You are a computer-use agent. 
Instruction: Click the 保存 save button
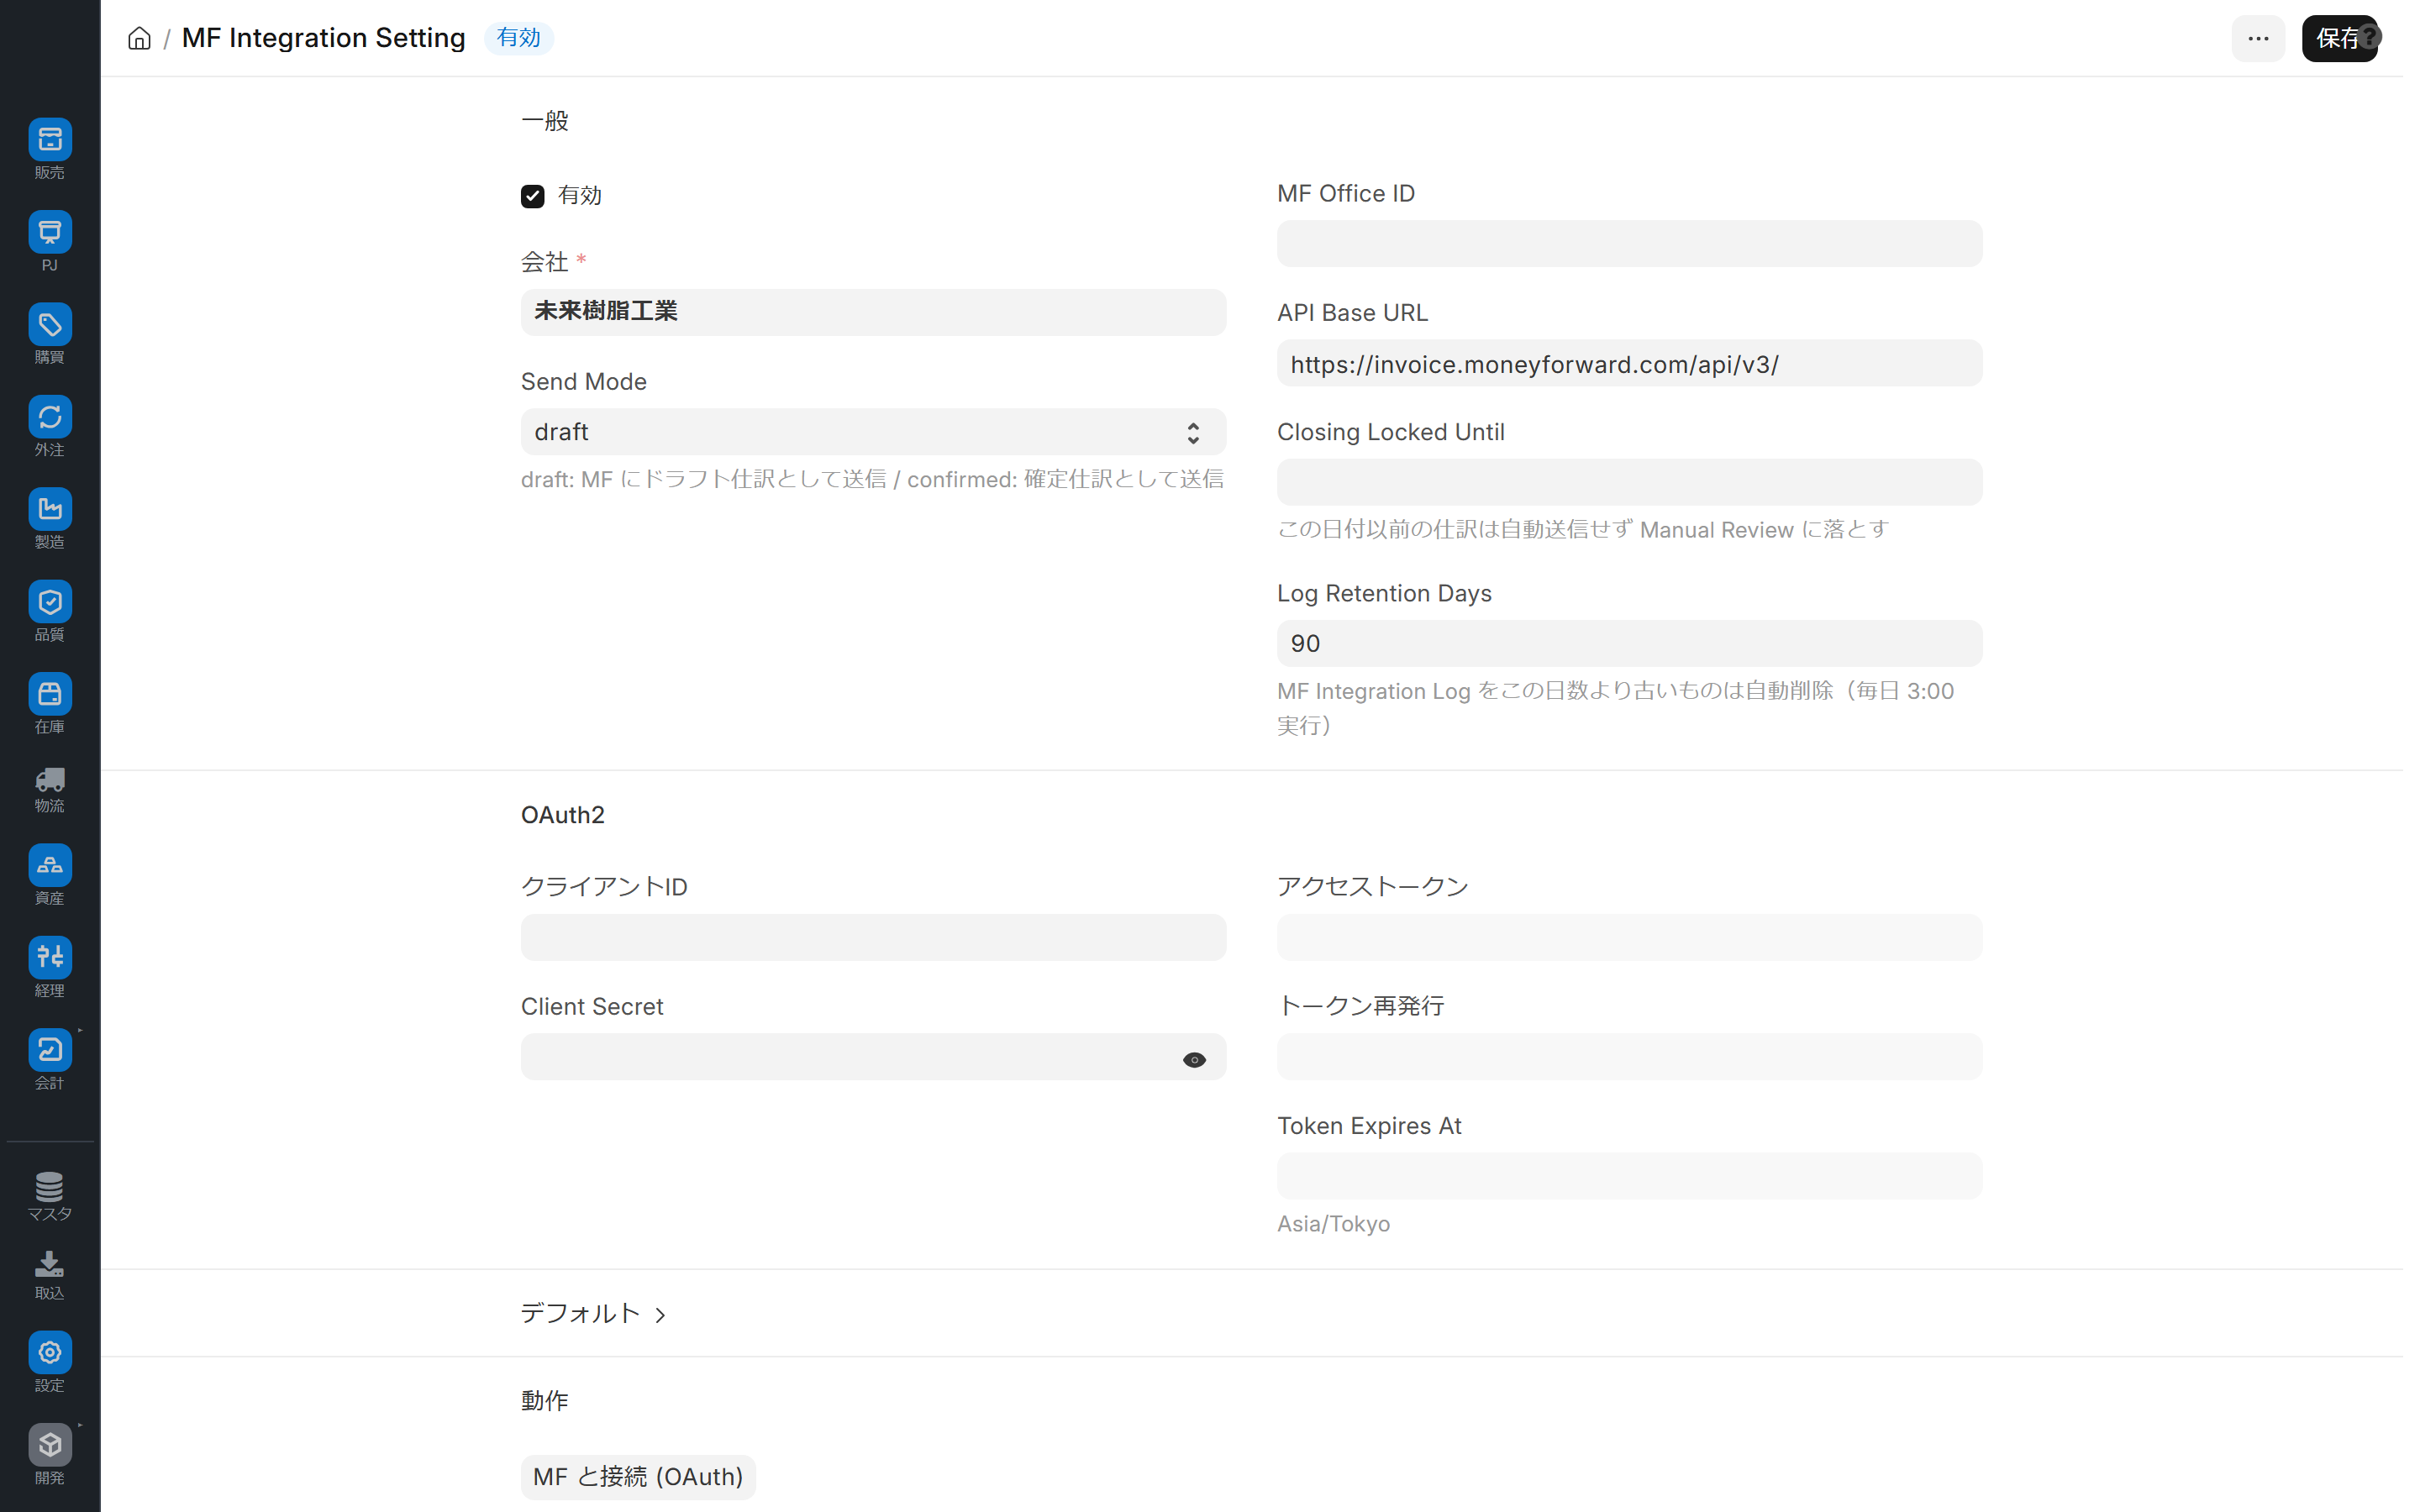coord(2339,38)
